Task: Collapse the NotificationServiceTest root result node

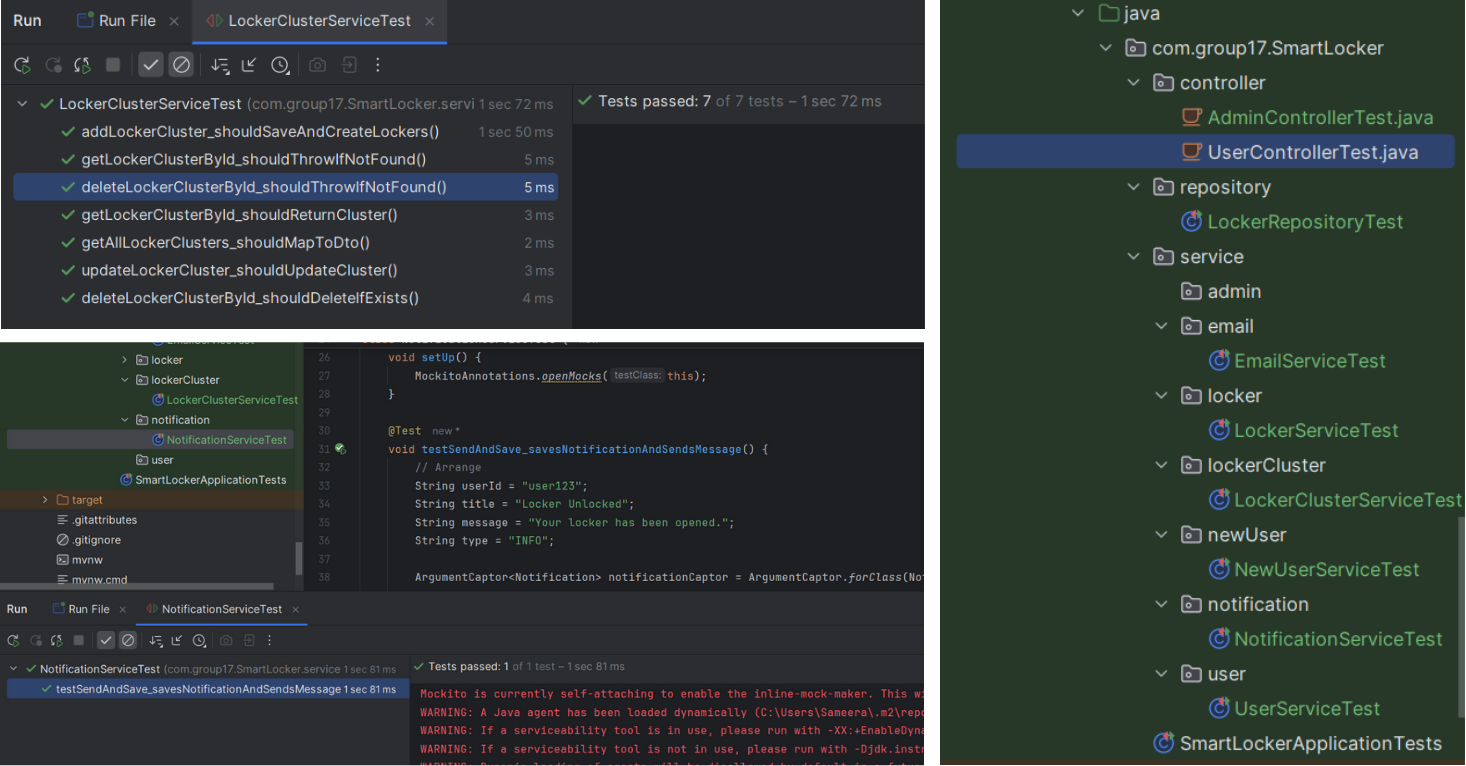Action: pos(14,669)
